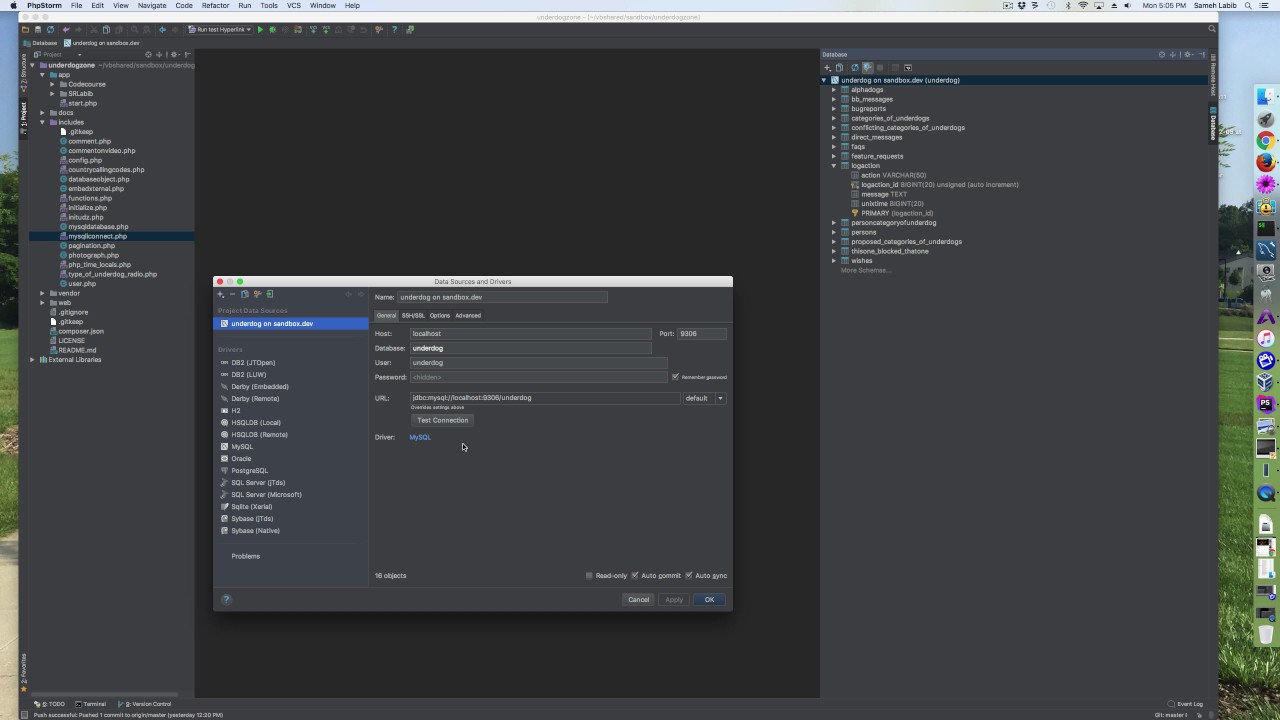Open Run test Hyperlink configuration dropdown

220,30
